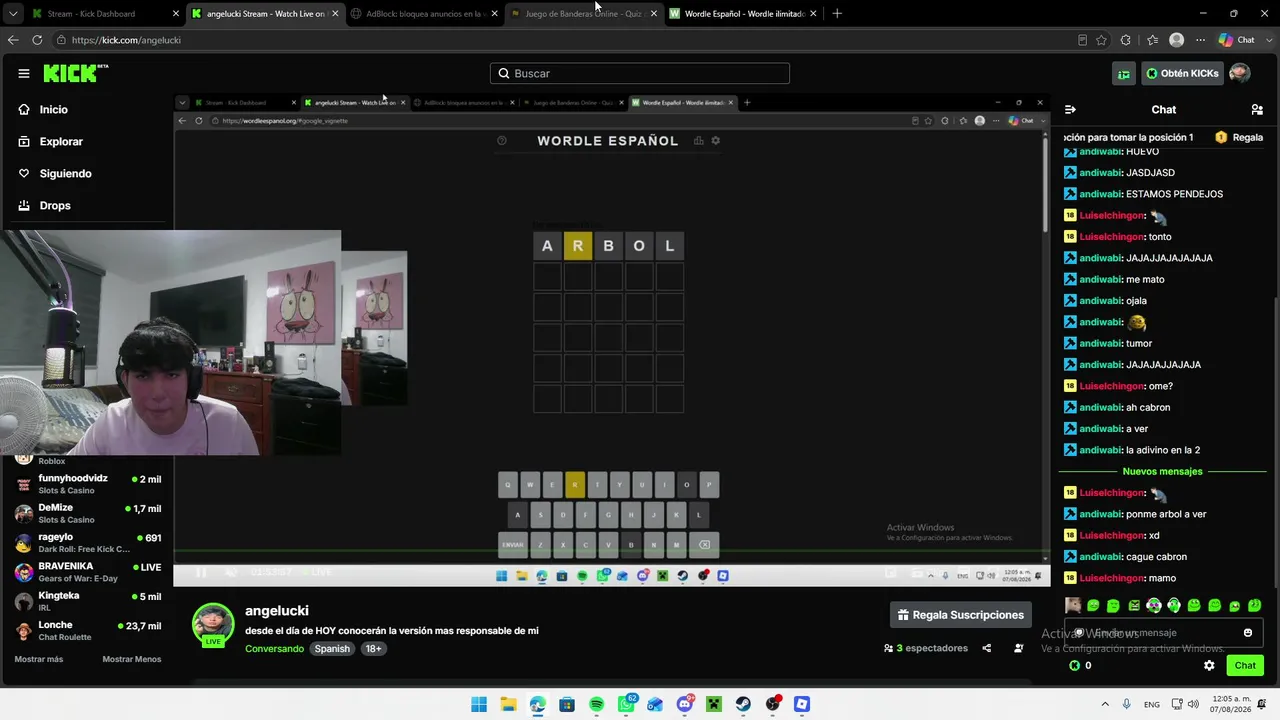This screenshot has height=720, width=1280.
Task: Open the chat settings gear
Action: [x=1209, y=665]
